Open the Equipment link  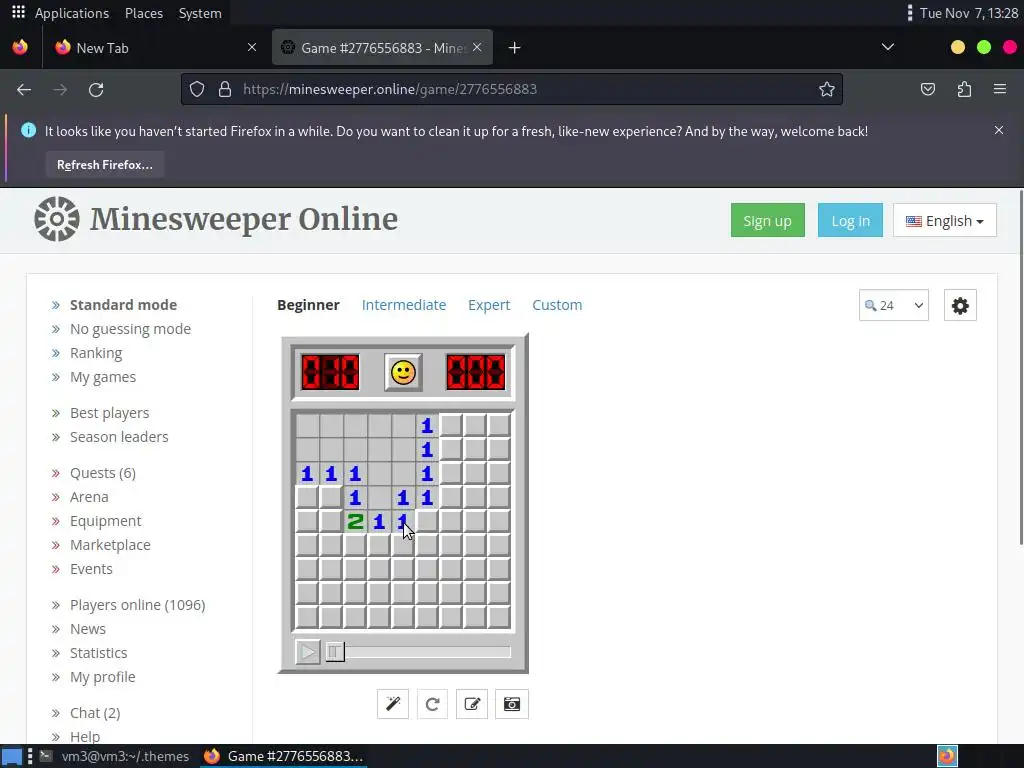point(105,521)
